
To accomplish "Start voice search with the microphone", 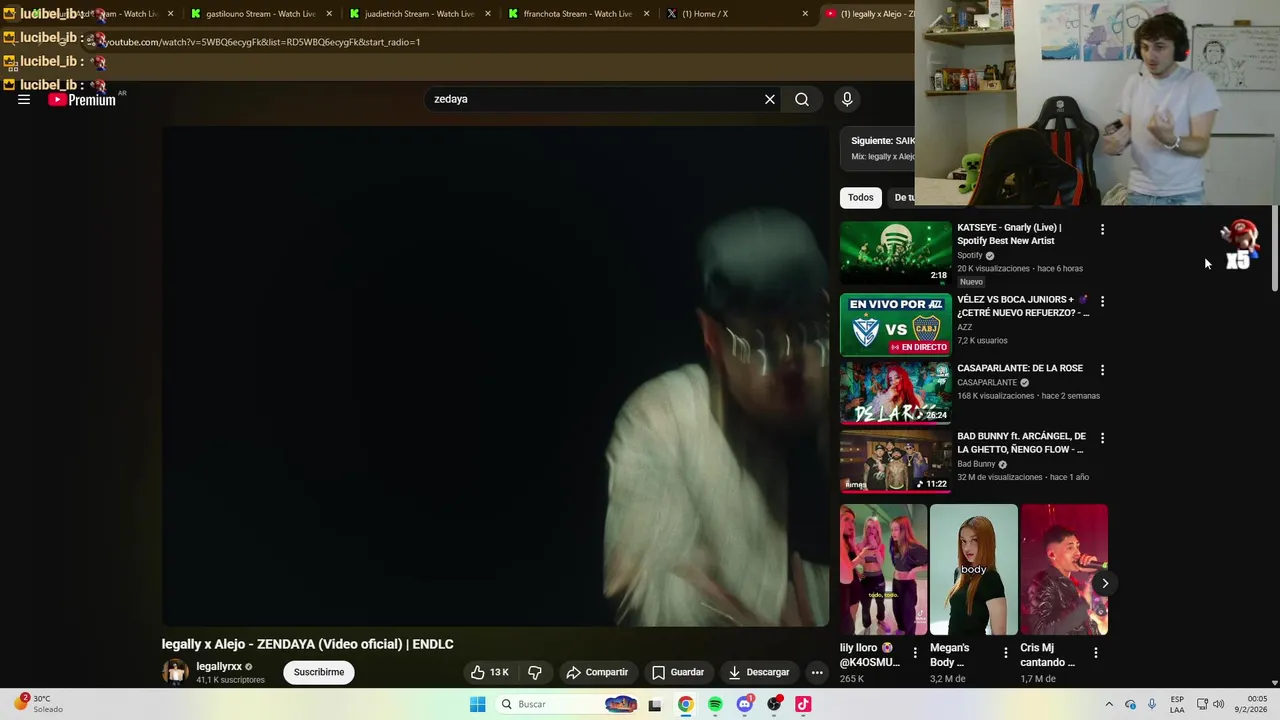I will (x=847, y=99).
